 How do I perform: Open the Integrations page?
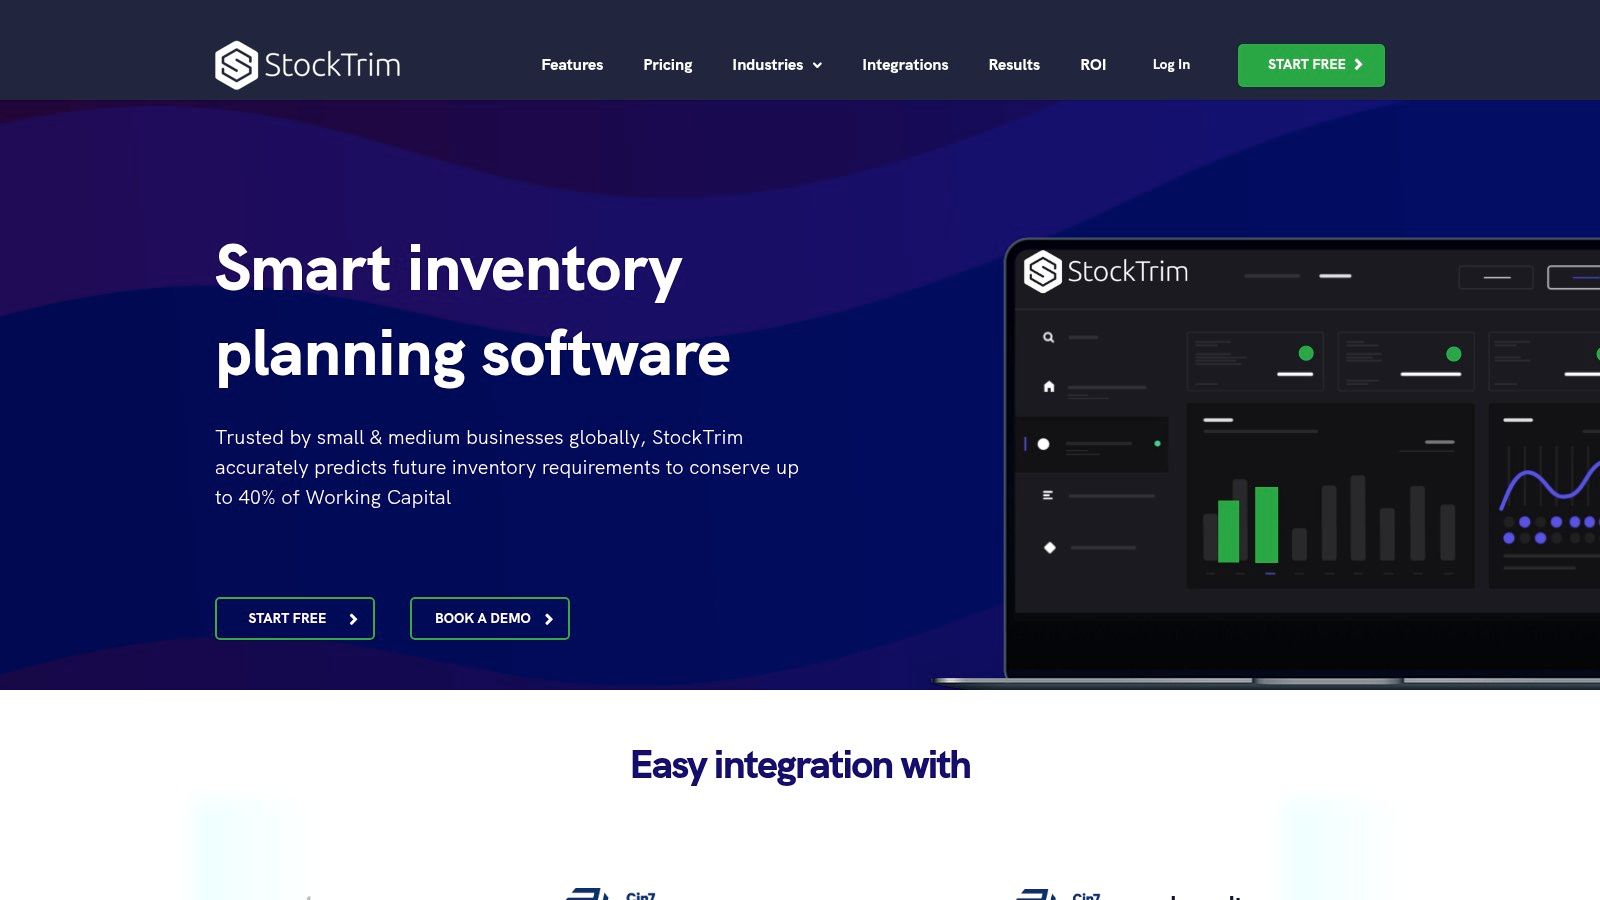point(905,65)
